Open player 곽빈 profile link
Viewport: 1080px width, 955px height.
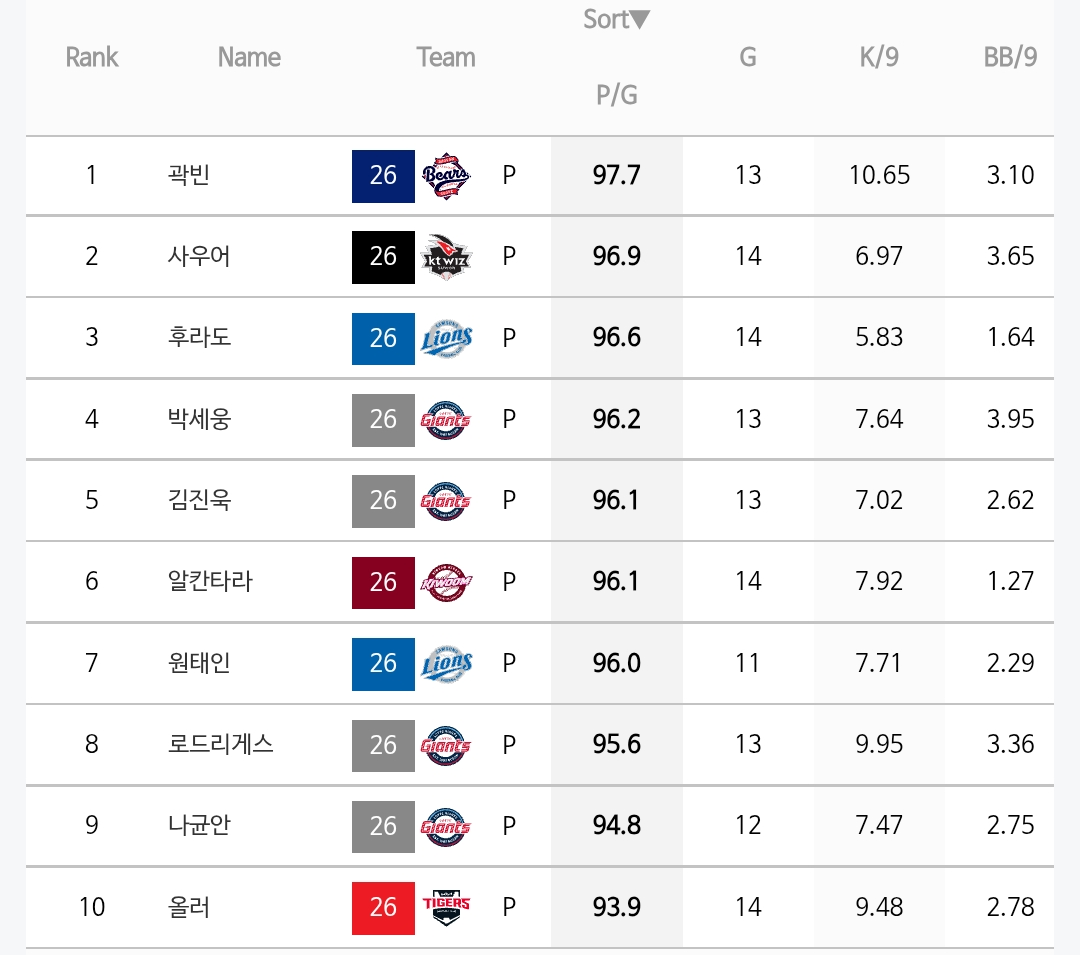(188, 175)
